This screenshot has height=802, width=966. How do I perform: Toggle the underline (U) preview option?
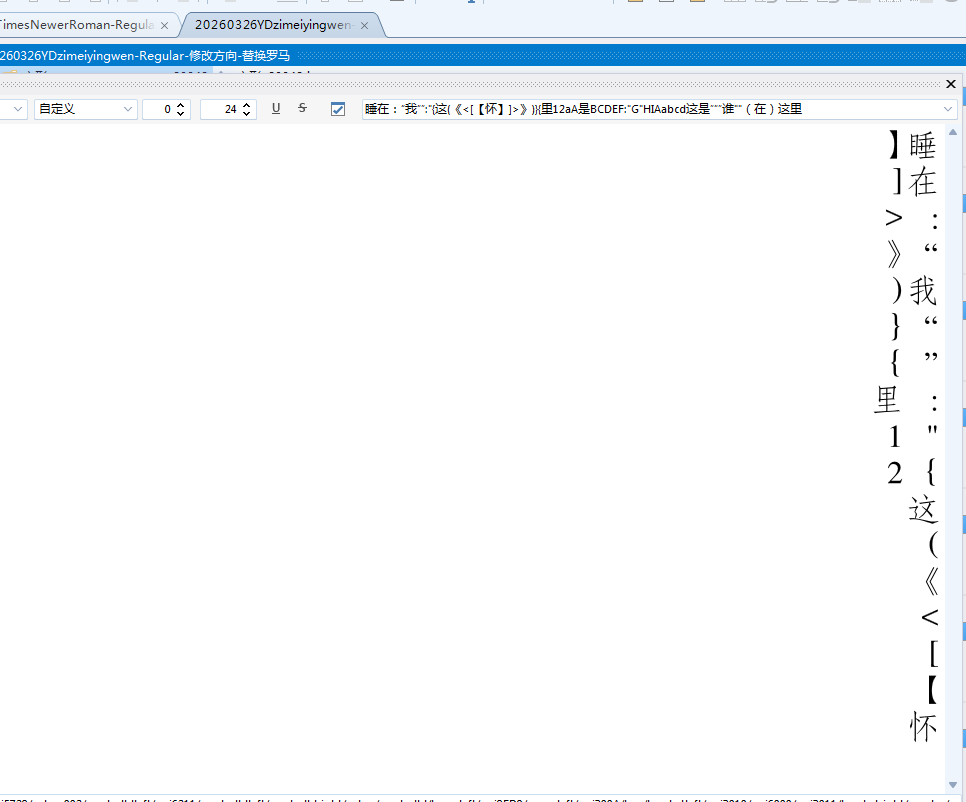click(276, 109)
